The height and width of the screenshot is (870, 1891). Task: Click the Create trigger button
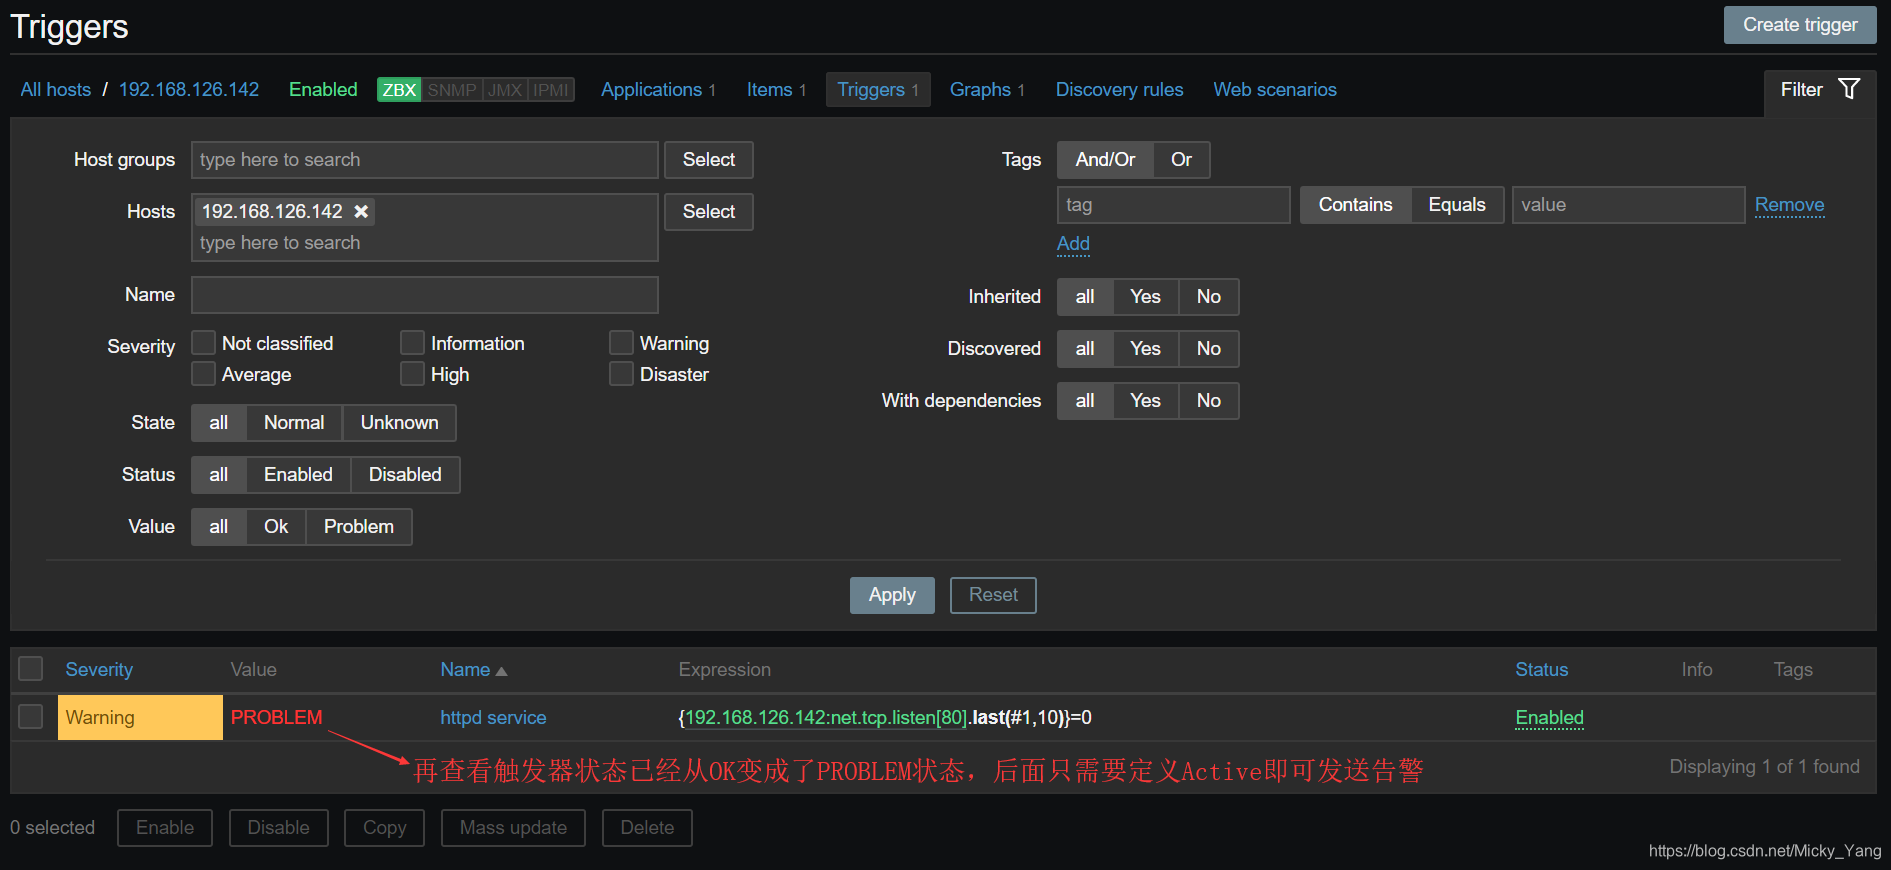coord(1800,25)
